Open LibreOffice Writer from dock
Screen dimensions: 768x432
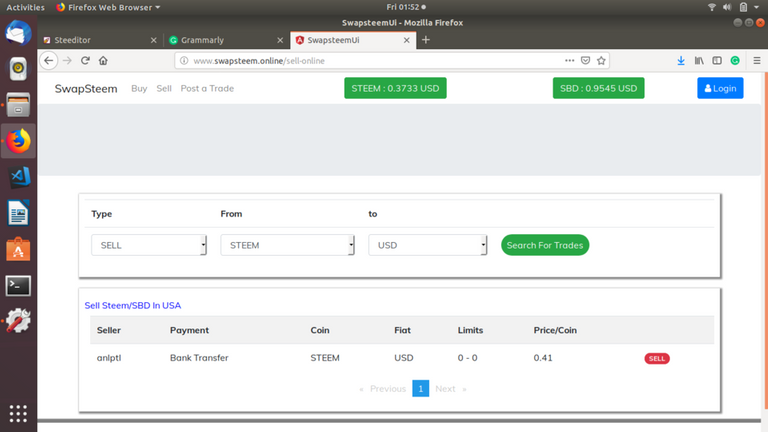[18, 213]
